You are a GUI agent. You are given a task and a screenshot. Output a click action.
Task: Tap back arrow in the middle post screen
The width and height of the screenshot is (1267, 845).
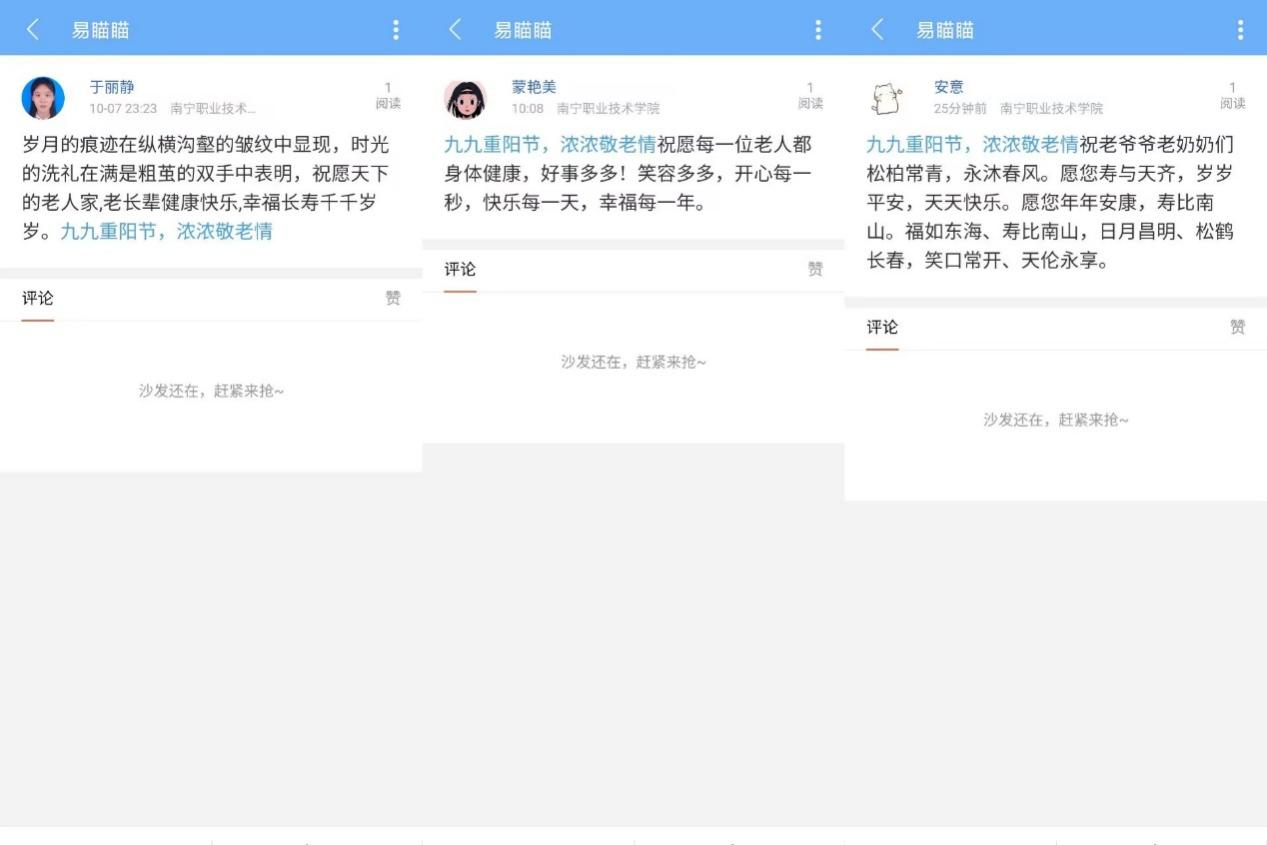(455, 30)
